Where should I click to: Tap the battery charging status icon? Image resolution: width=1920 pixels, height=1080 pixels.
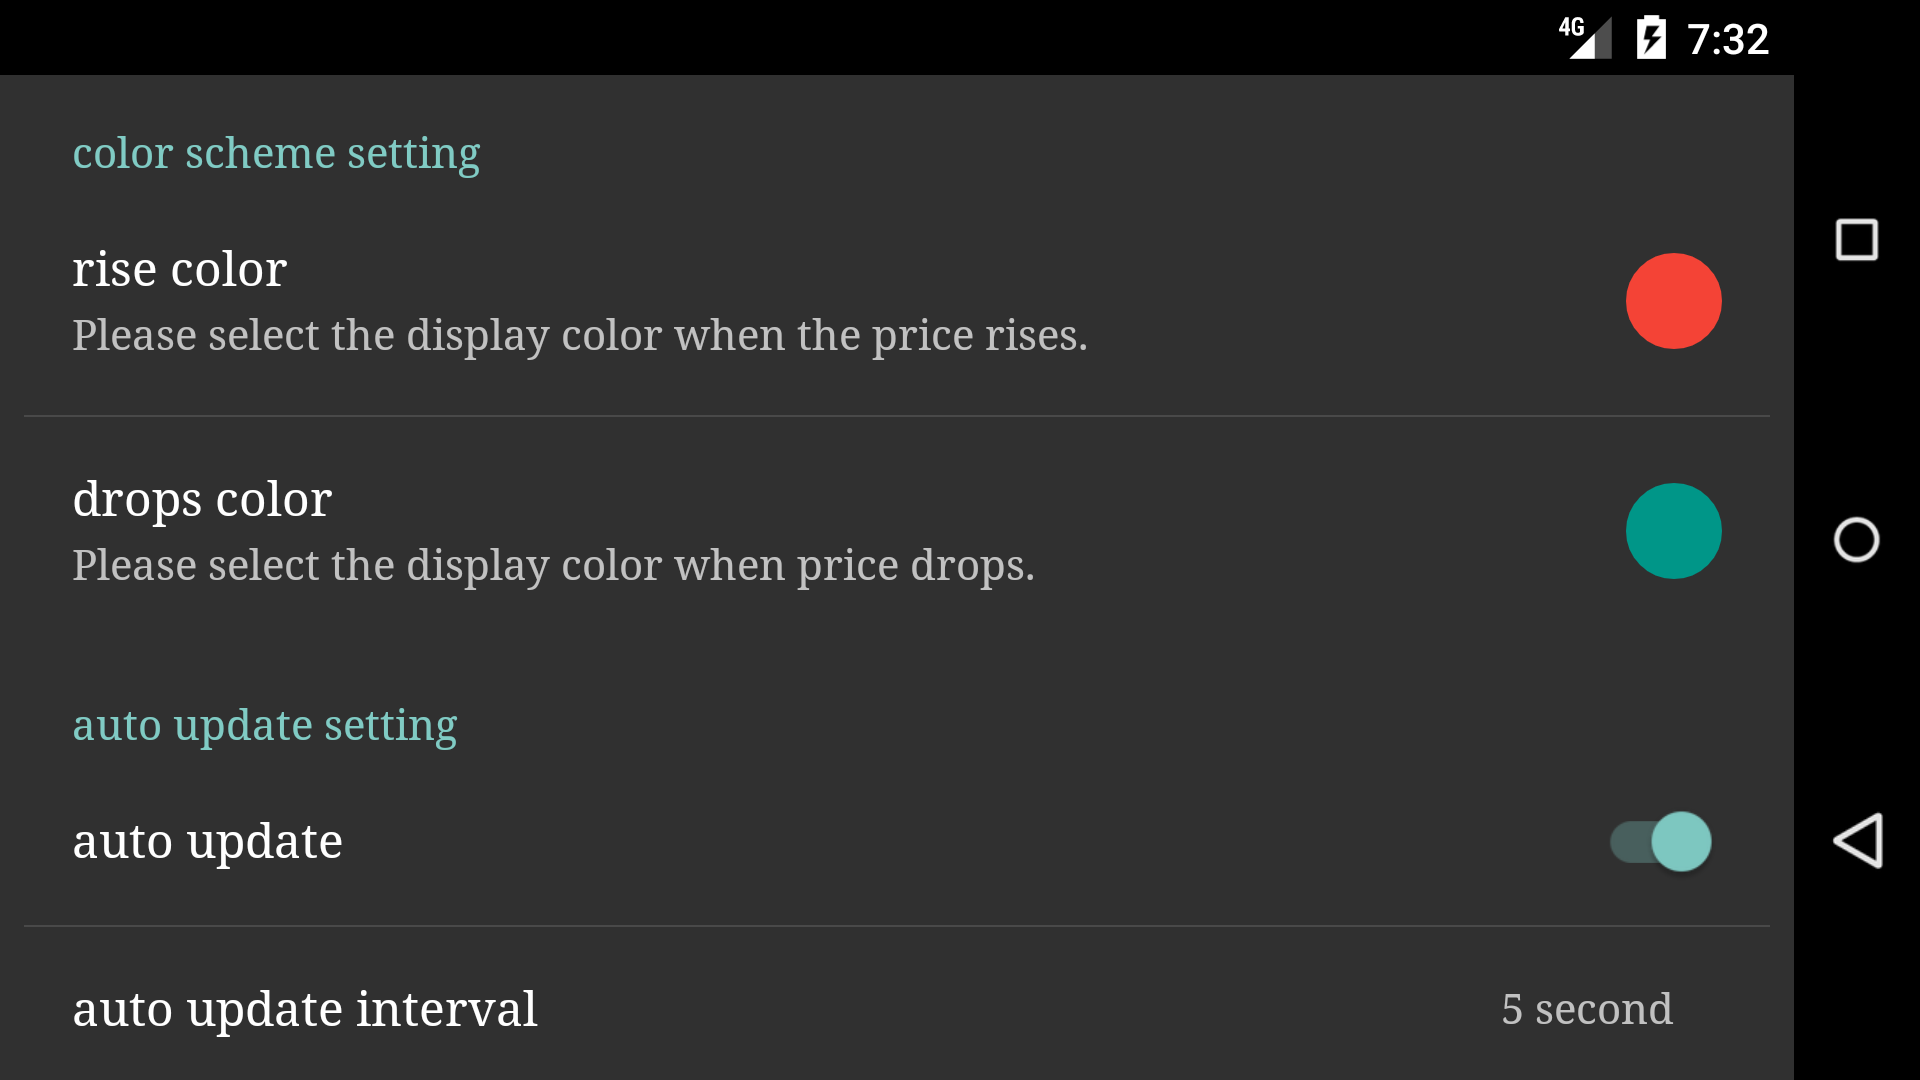(x=1650, y=38)
